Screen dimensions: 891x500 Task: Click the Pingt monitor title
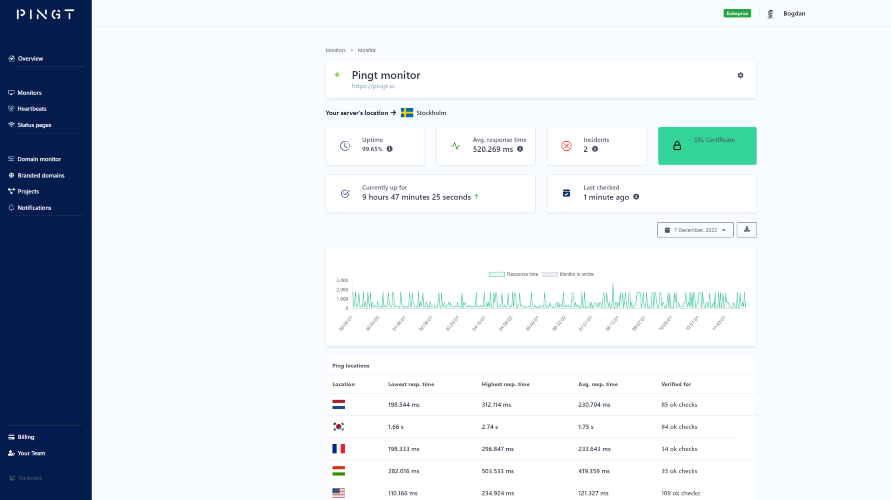click(x=386, y=75)
